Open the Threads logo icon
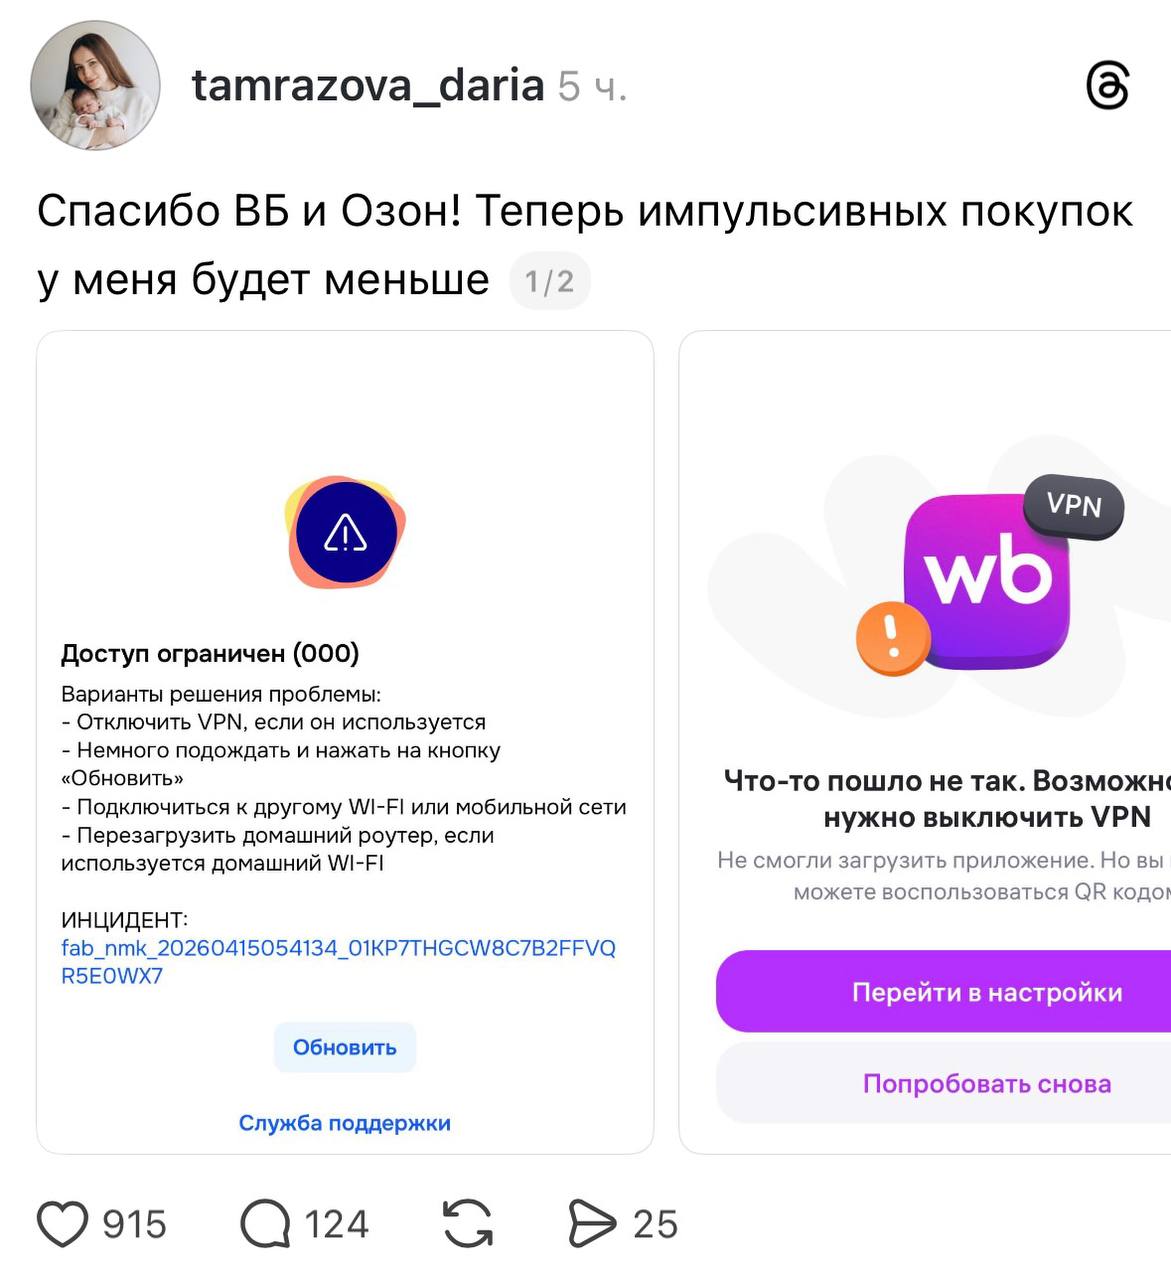The height and width of the screenshot is (1280, 1171). [1107, 85]
